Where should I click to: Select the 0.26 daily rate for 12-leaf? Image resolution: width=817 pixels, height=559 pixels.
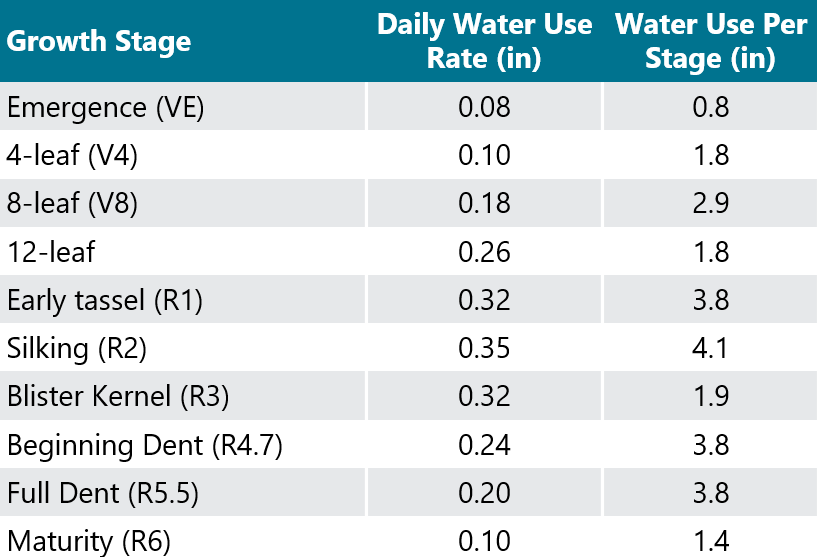tap(484, 251)
